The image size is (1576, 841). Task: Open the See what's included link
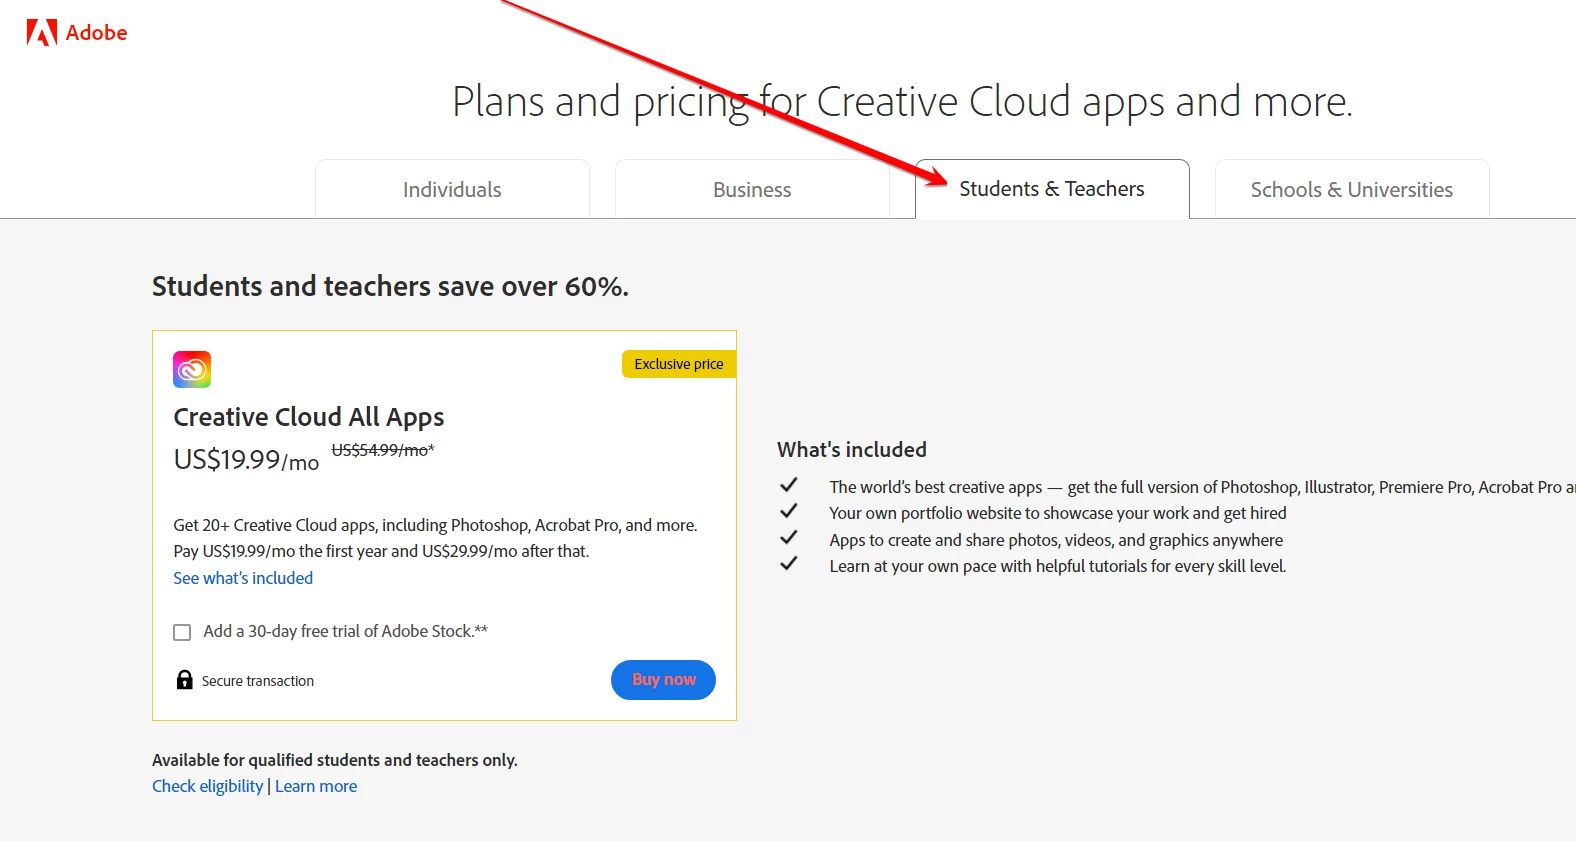(x=243, y=578)
